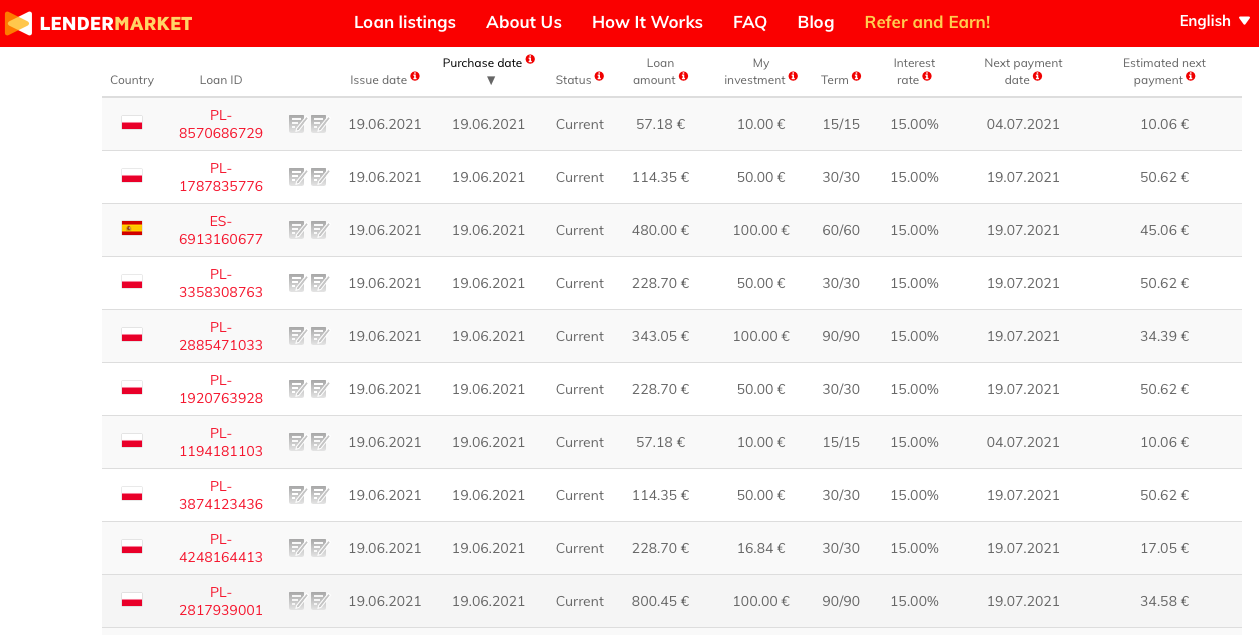Image resolution: width=1259 pixels, height=635 pixels.
Task: Open the English language dropdown
Action: 1213,21
